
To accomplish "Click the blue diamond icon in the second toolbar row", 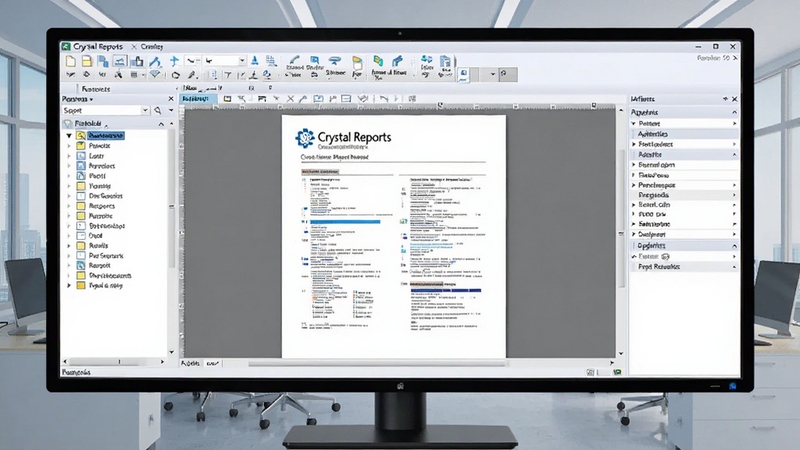I will tap(155, 75).
